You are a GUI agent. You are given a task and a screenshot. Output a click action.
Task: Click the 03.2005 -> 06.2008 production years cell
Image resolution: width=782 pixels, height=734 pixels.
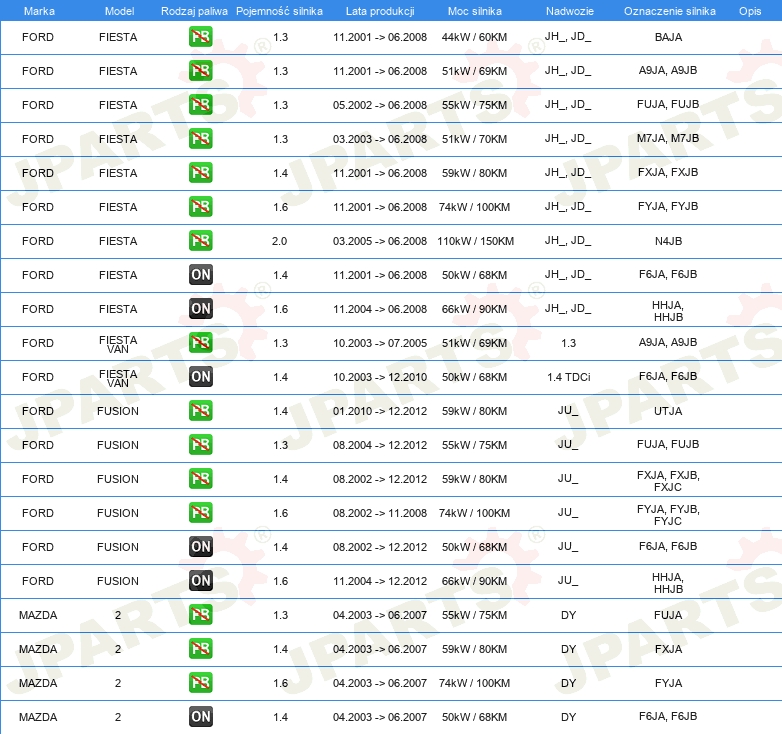point(380,241)
